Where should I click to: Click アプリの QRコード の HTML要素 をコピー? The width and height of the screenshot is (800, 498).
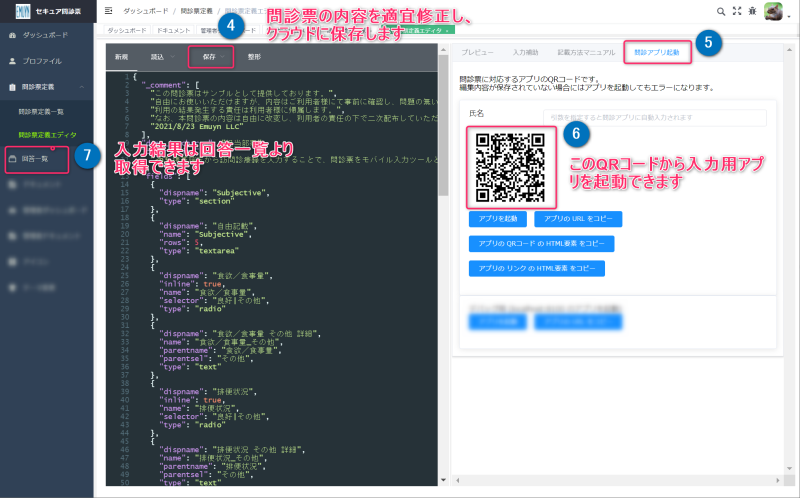541,244
